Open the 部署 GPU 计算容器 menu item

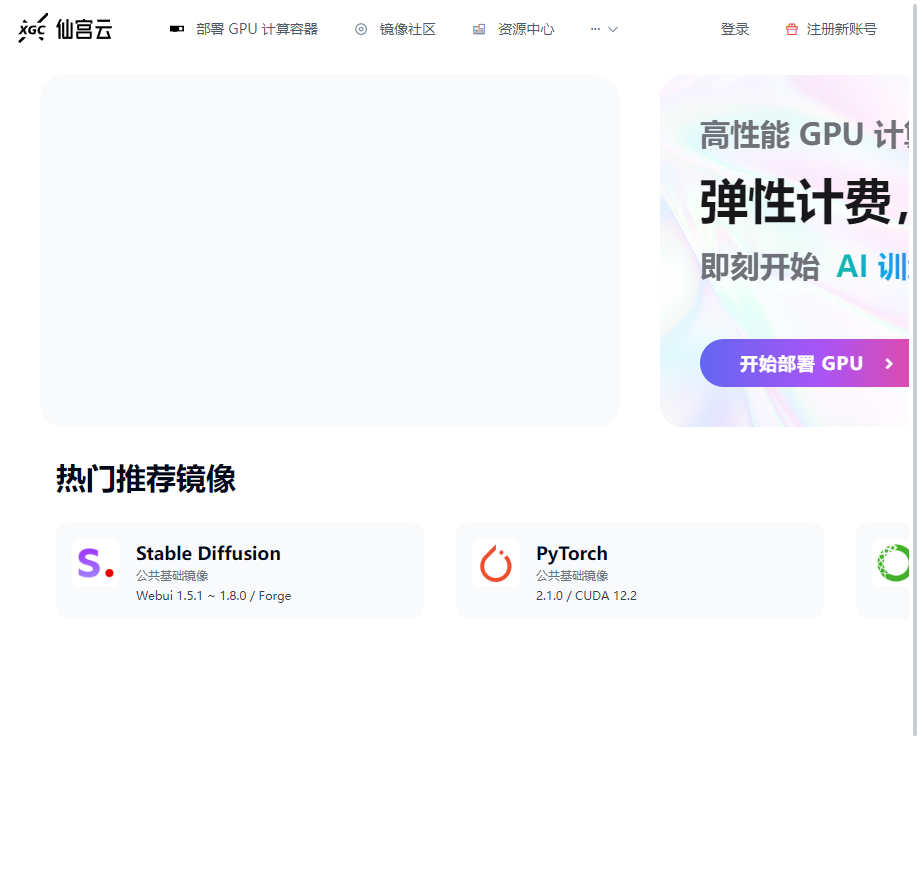click(257, 29)
